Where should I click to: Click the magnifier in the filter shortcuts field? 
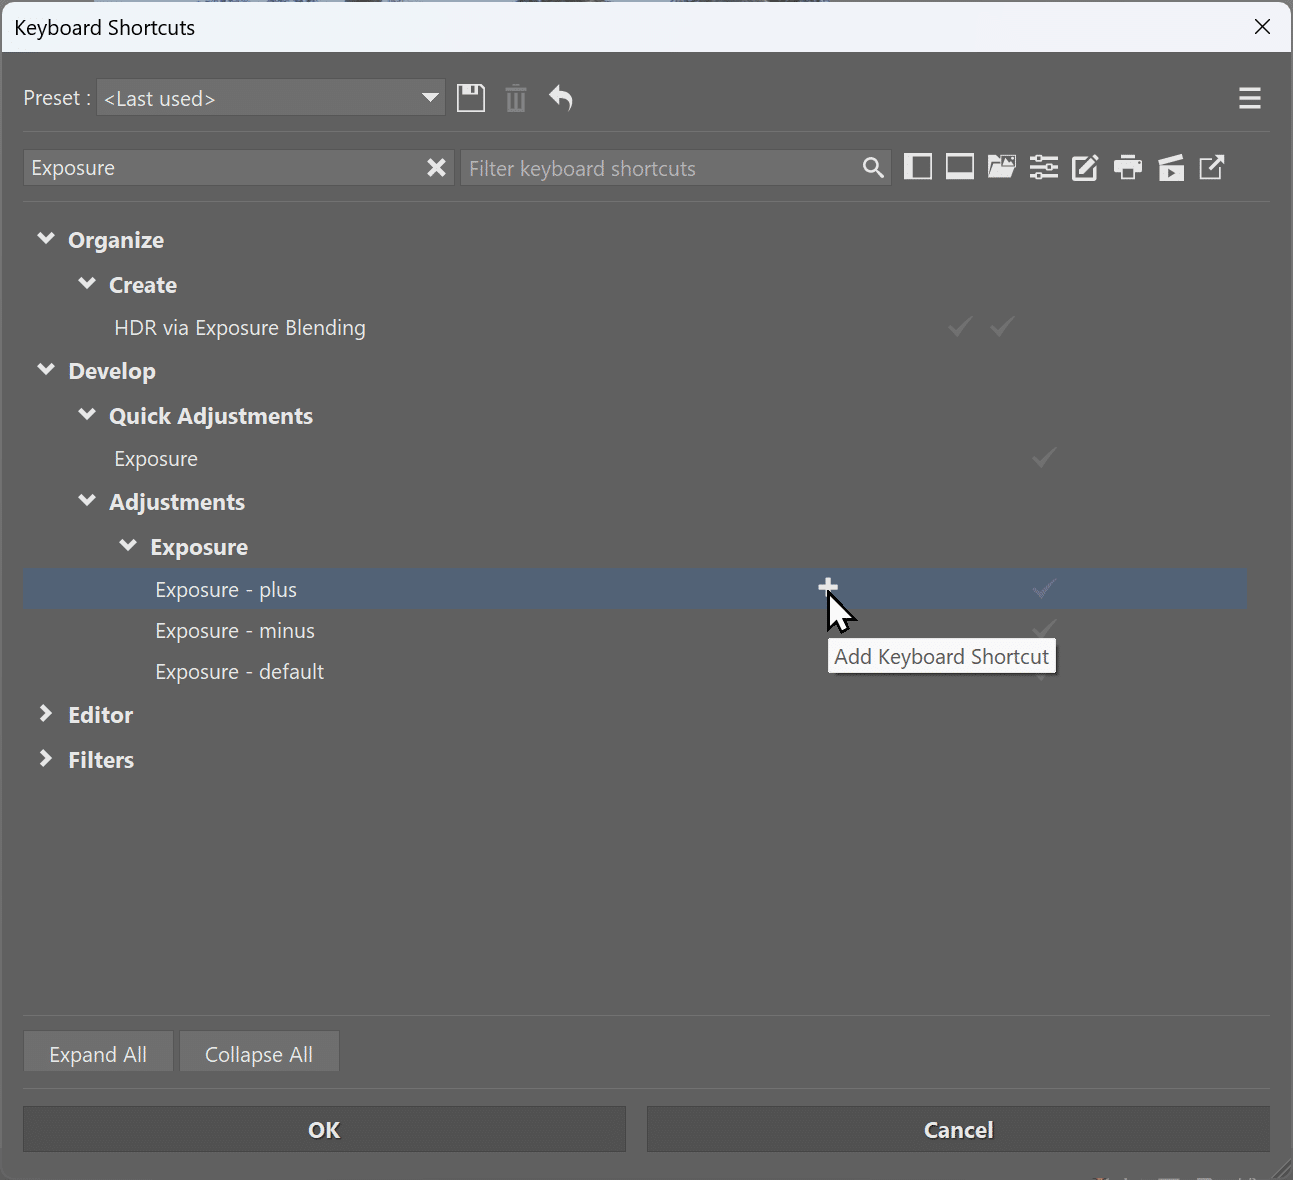[x=873, y=168]
